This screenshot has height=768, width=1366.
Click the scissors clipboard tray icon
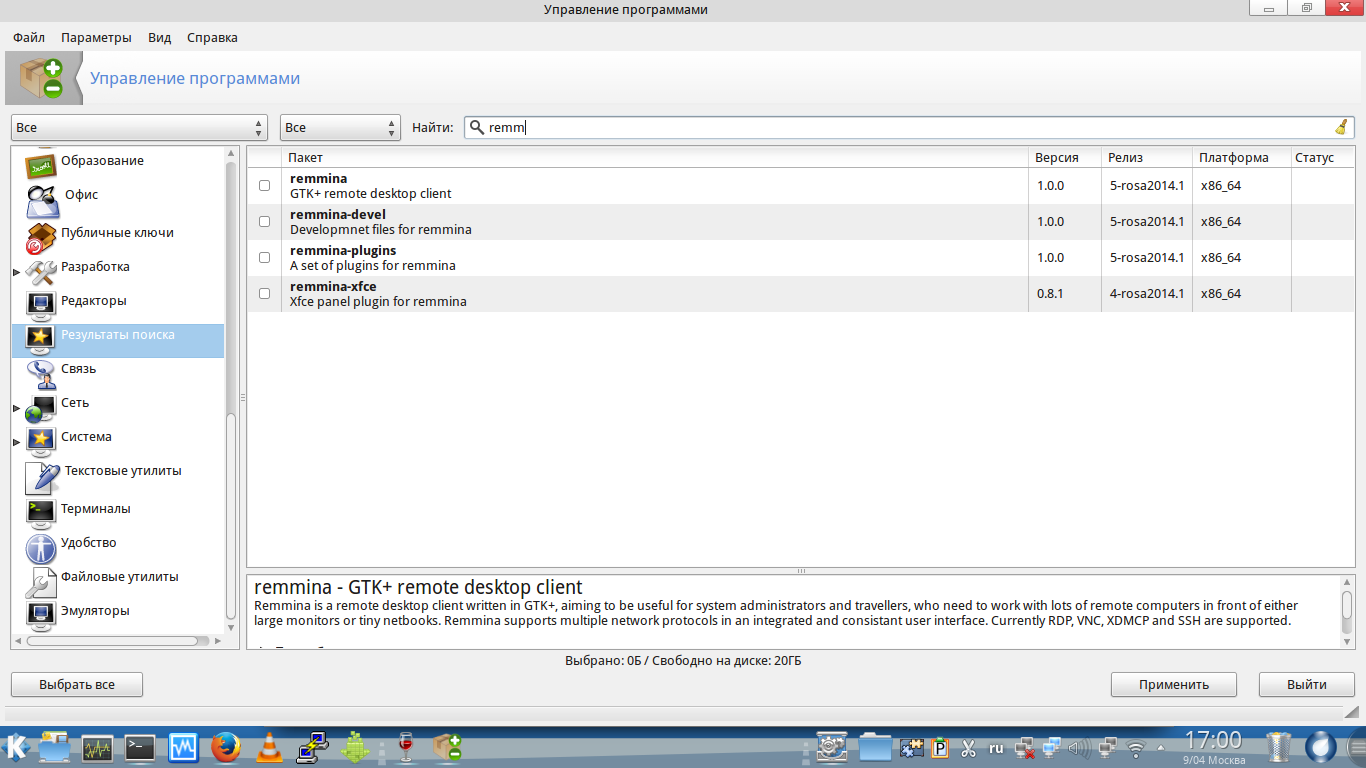click(968, 747)
